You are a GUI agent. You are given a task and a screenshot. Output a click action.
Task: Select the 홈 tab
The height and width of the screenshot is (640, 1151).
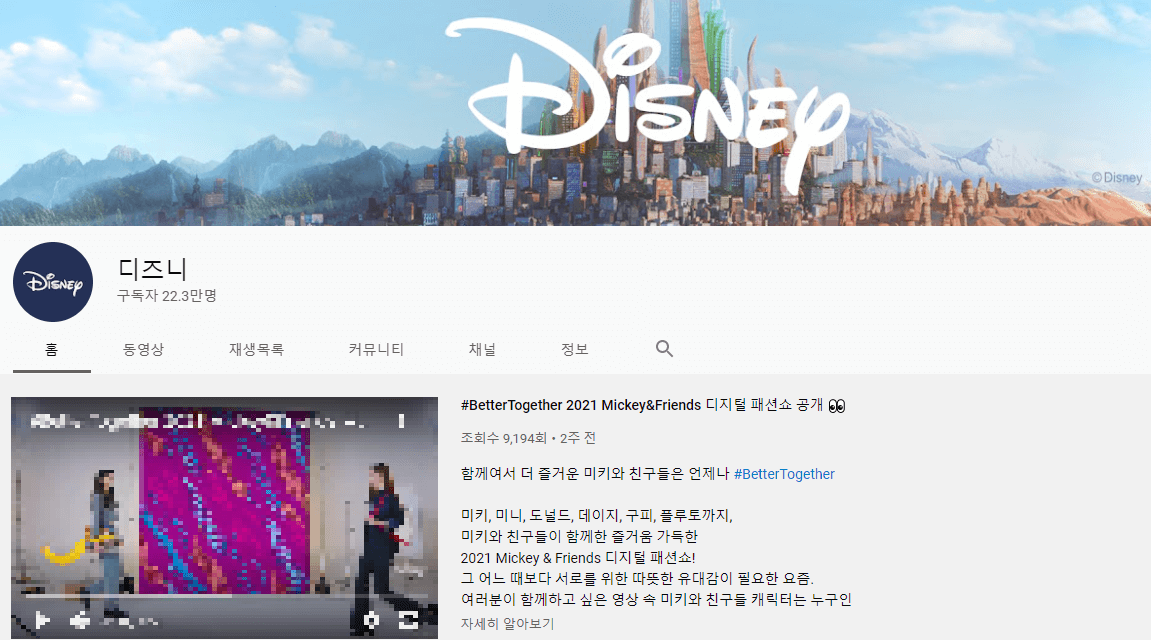click(51, 348)
